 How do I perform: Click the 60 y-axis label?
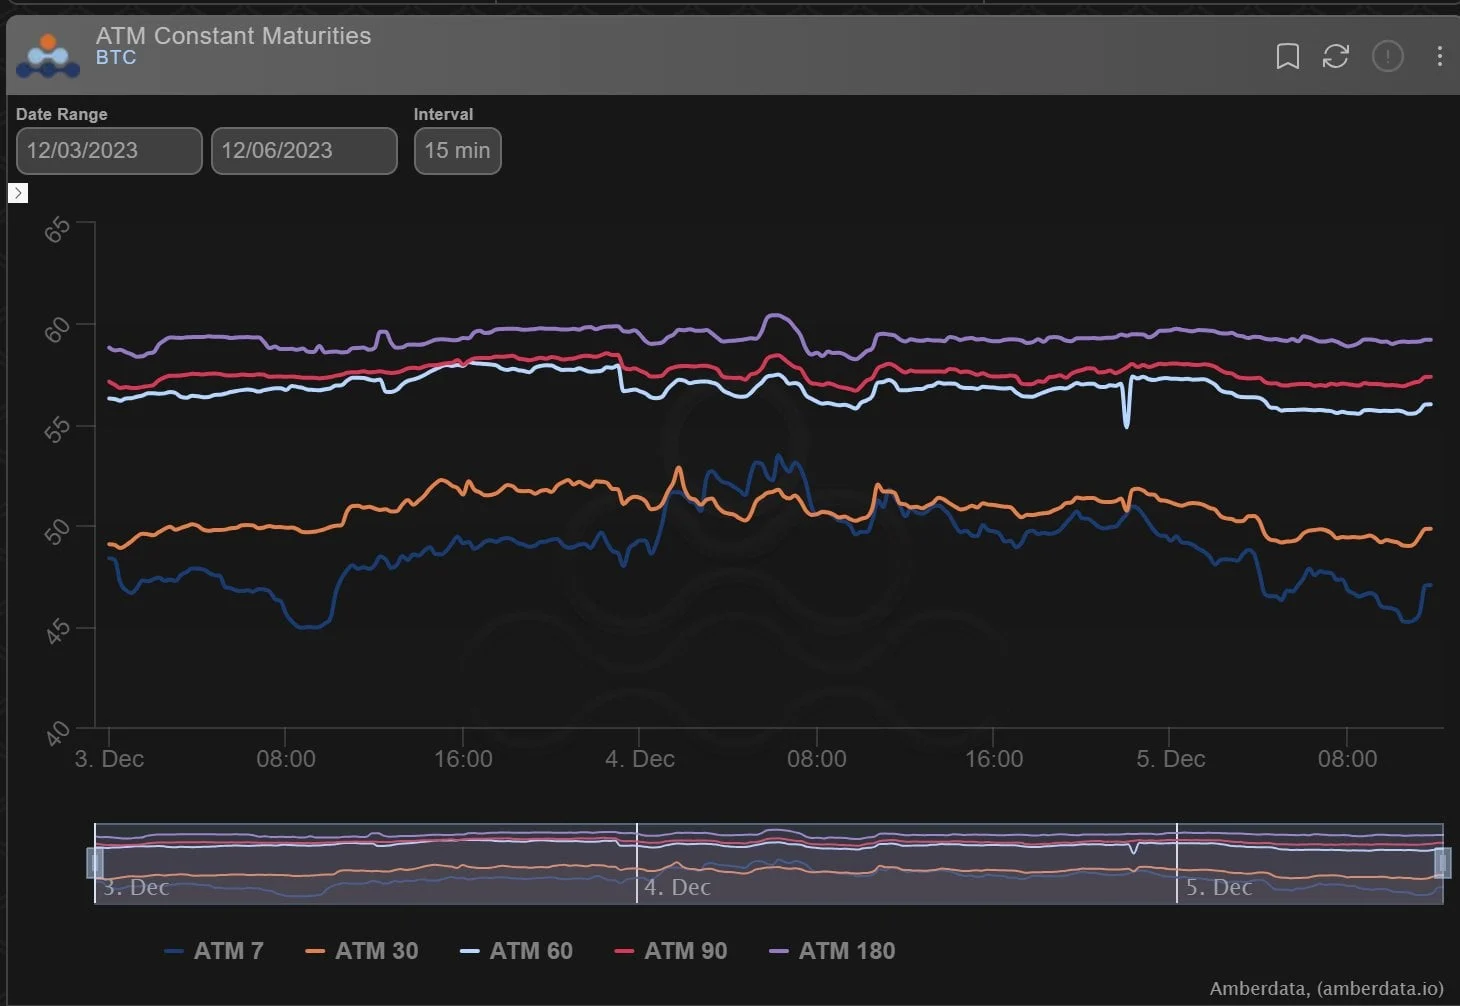[57, 328]
